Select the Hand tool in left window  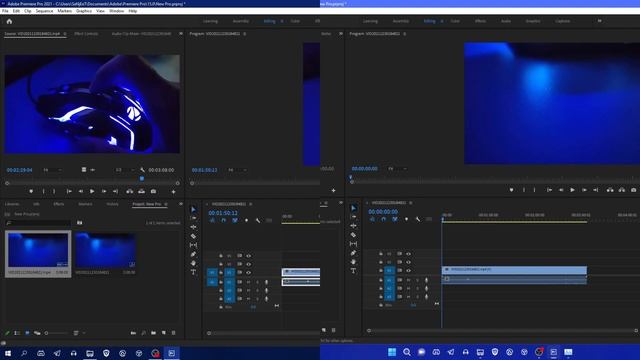193,263
